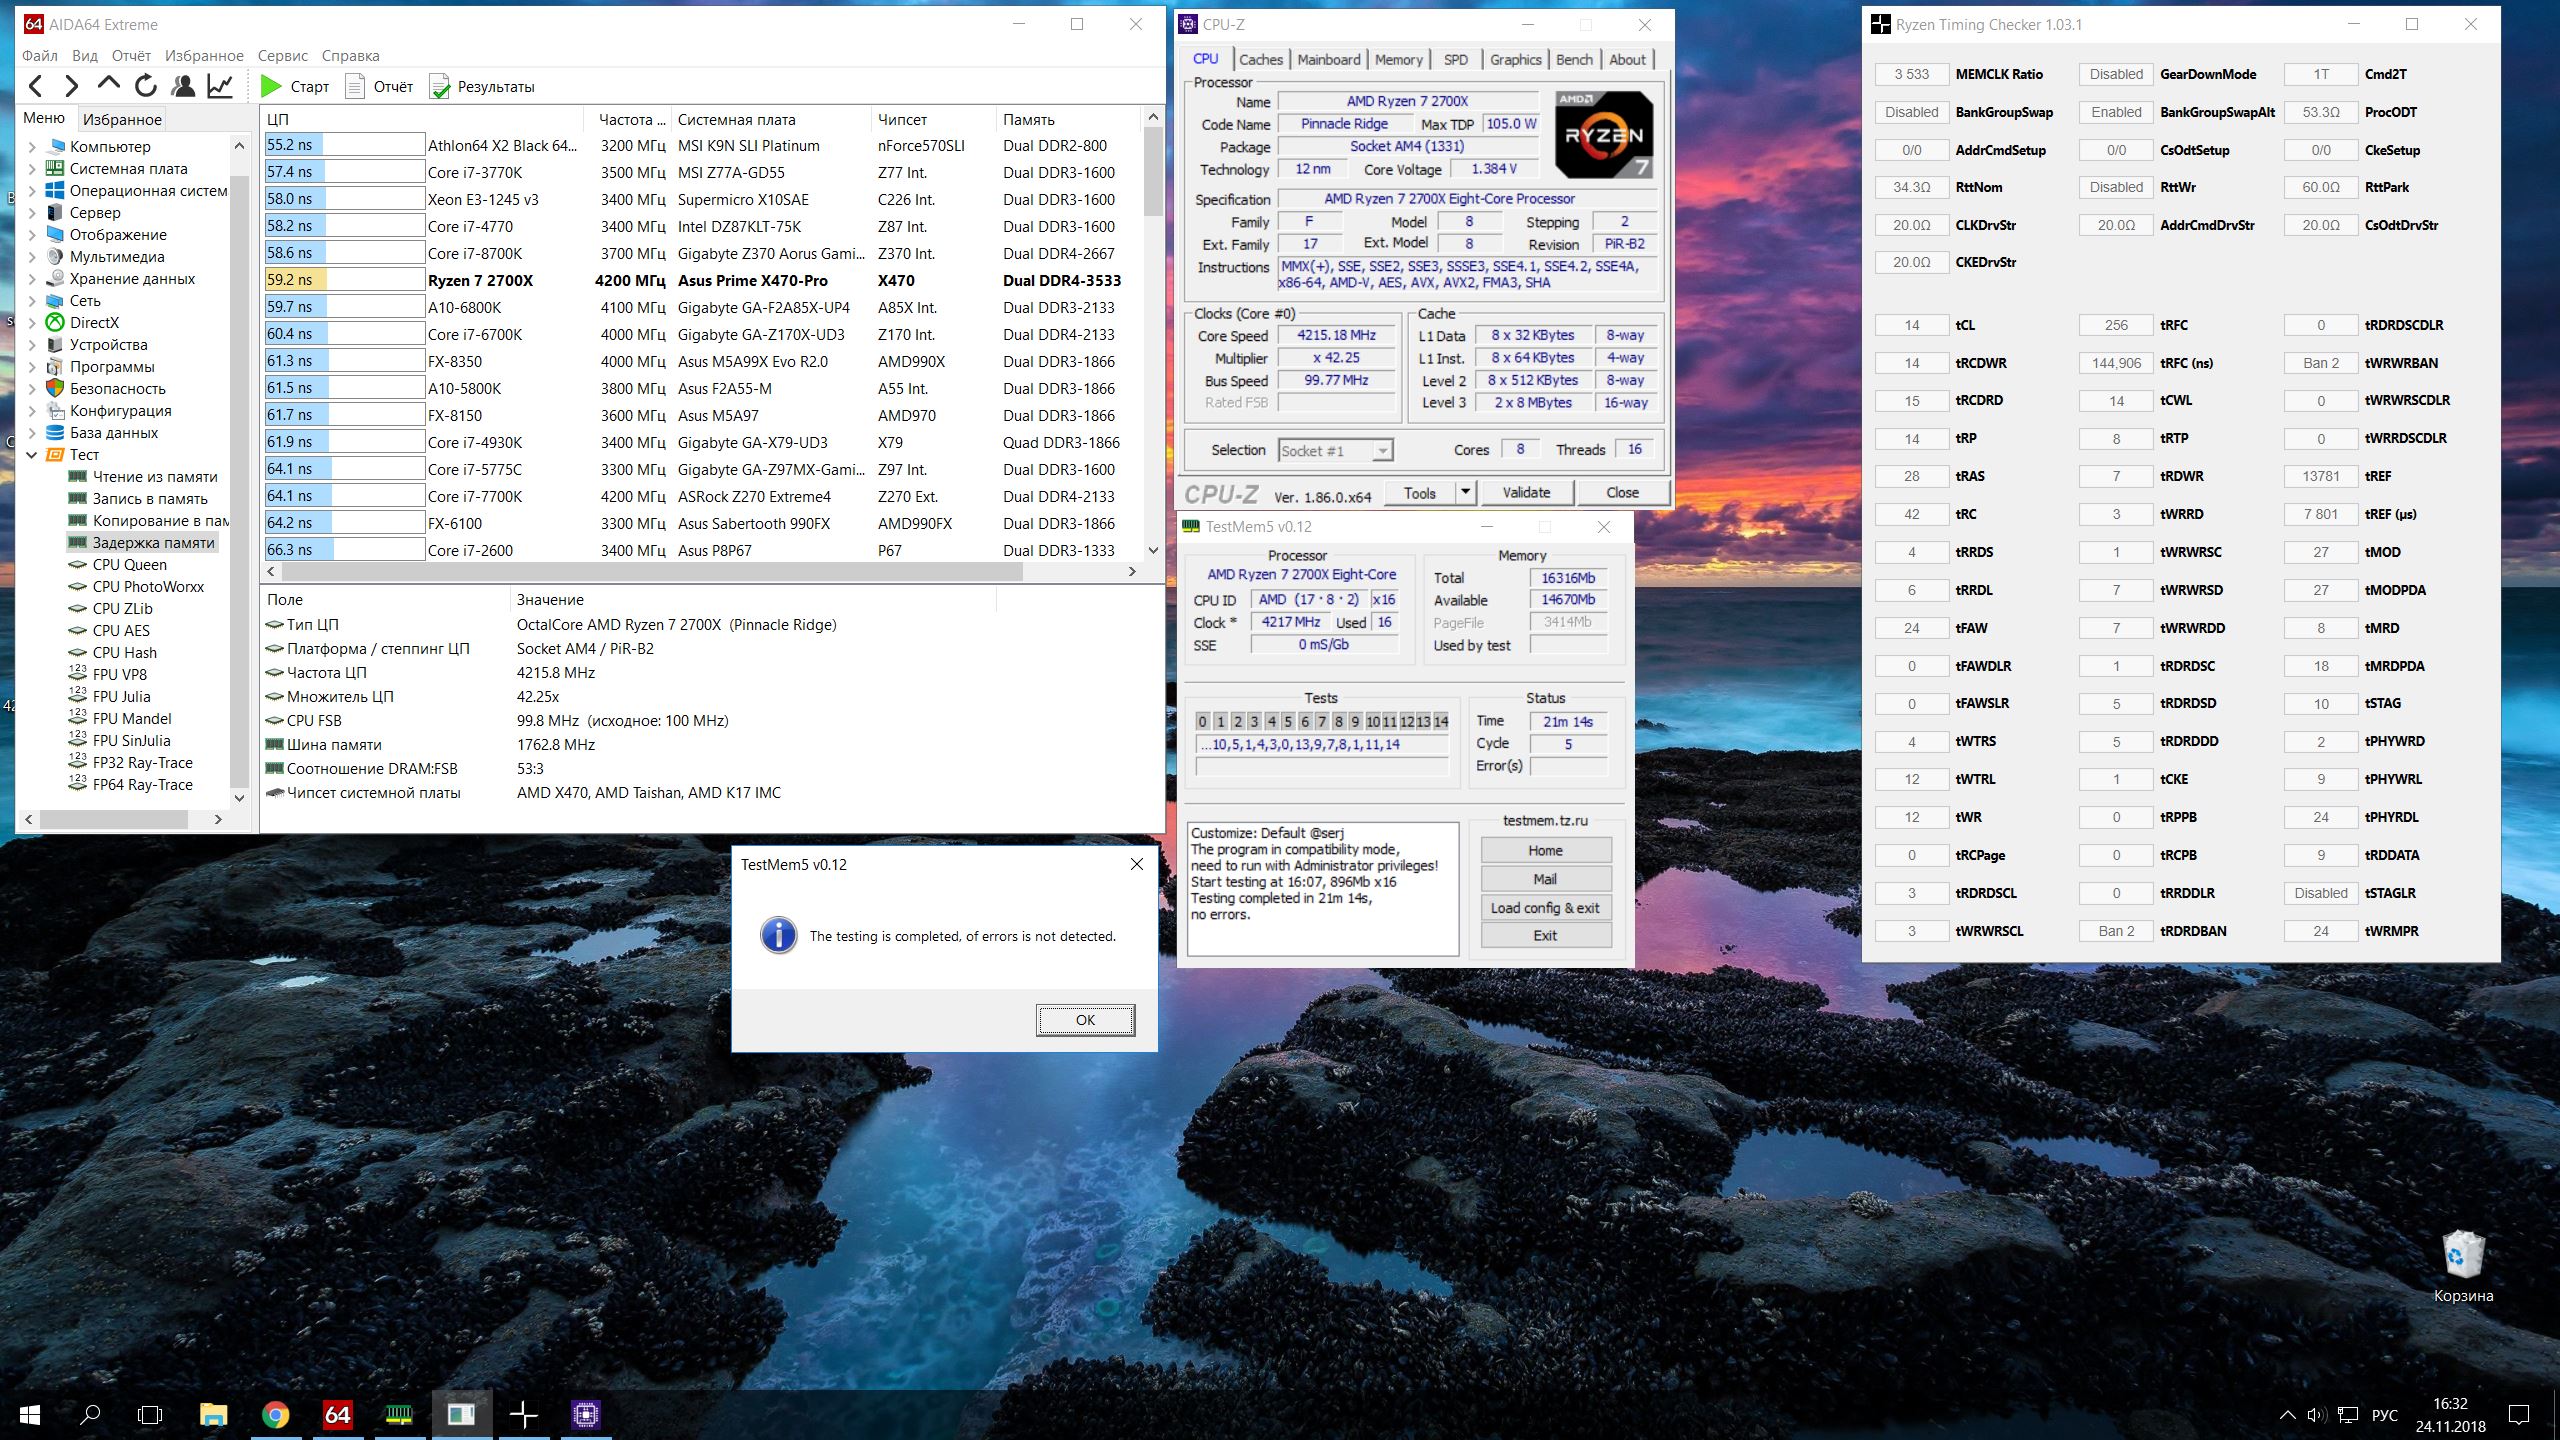Click the AIDA64 back arrow icon
The height and width of the screenshot is (1440, 2560).
point(36,87)
